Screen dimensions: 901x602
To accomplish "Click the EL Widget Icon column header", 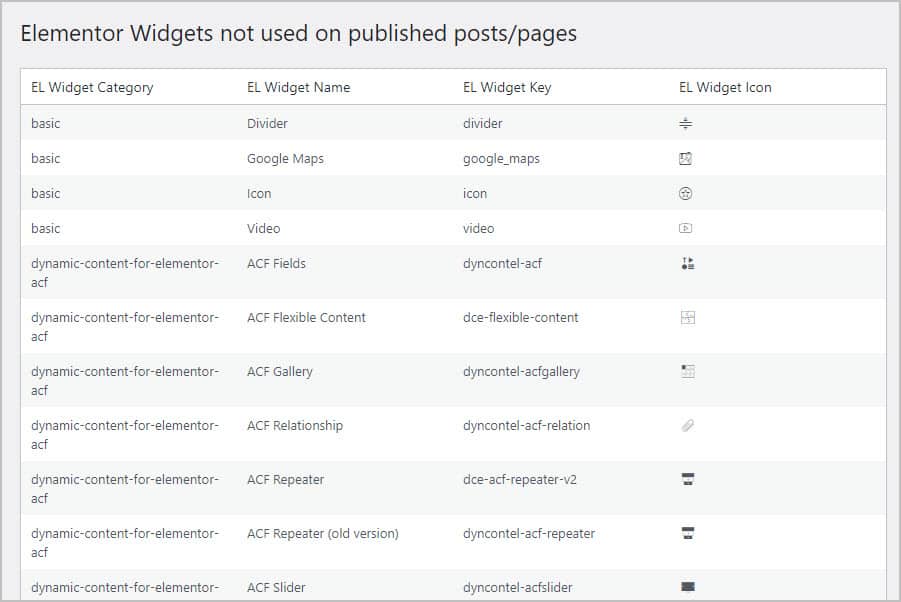I will (725, 87).
